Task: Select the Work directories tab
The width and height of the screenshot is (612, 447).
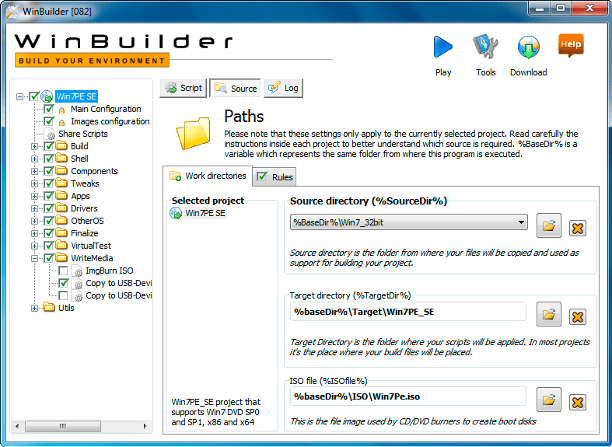Action: [x=207, y=176]
